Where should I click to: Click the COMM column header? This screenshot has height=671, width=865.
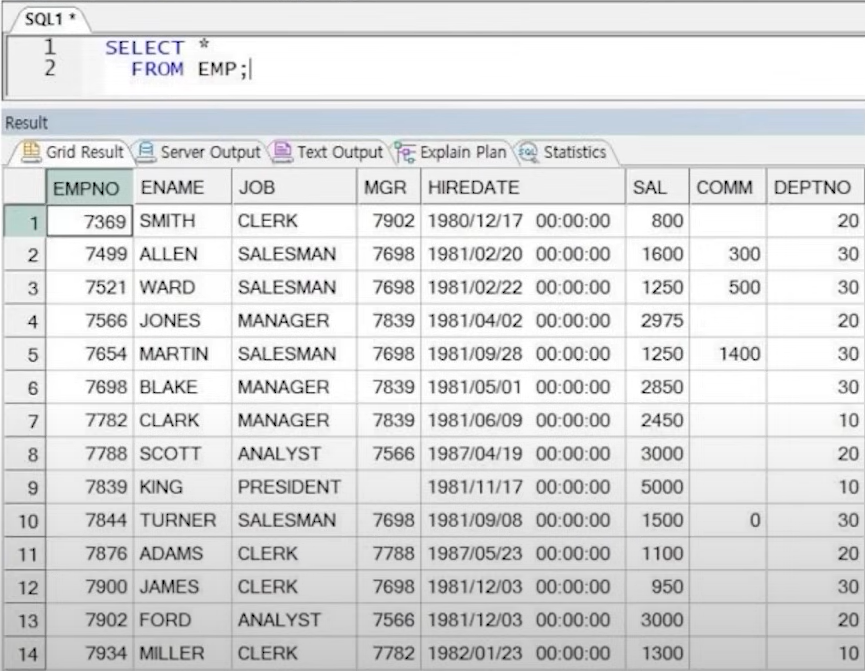(728, 187)
